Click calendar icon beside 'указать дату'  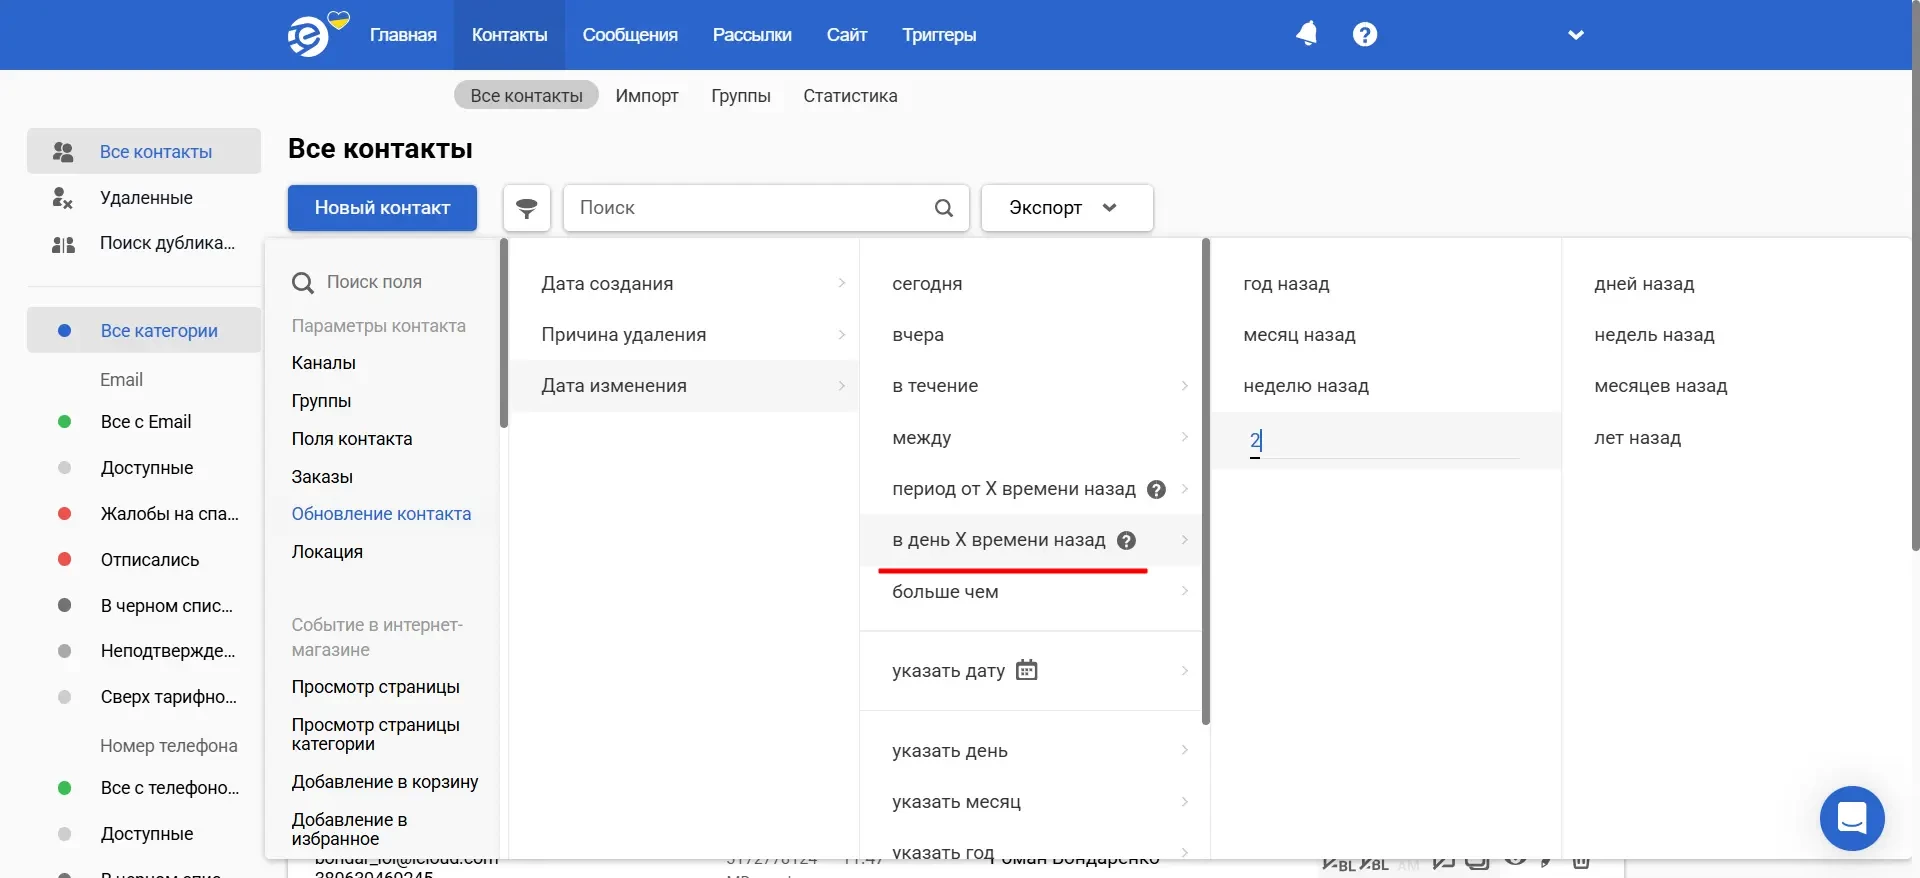point(1026,670)
